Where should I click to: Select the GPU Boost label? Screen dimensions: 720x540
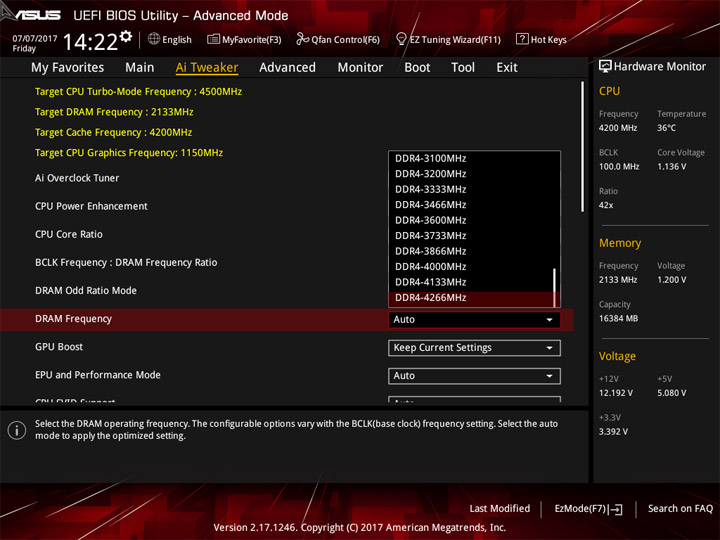coord(59,347)
